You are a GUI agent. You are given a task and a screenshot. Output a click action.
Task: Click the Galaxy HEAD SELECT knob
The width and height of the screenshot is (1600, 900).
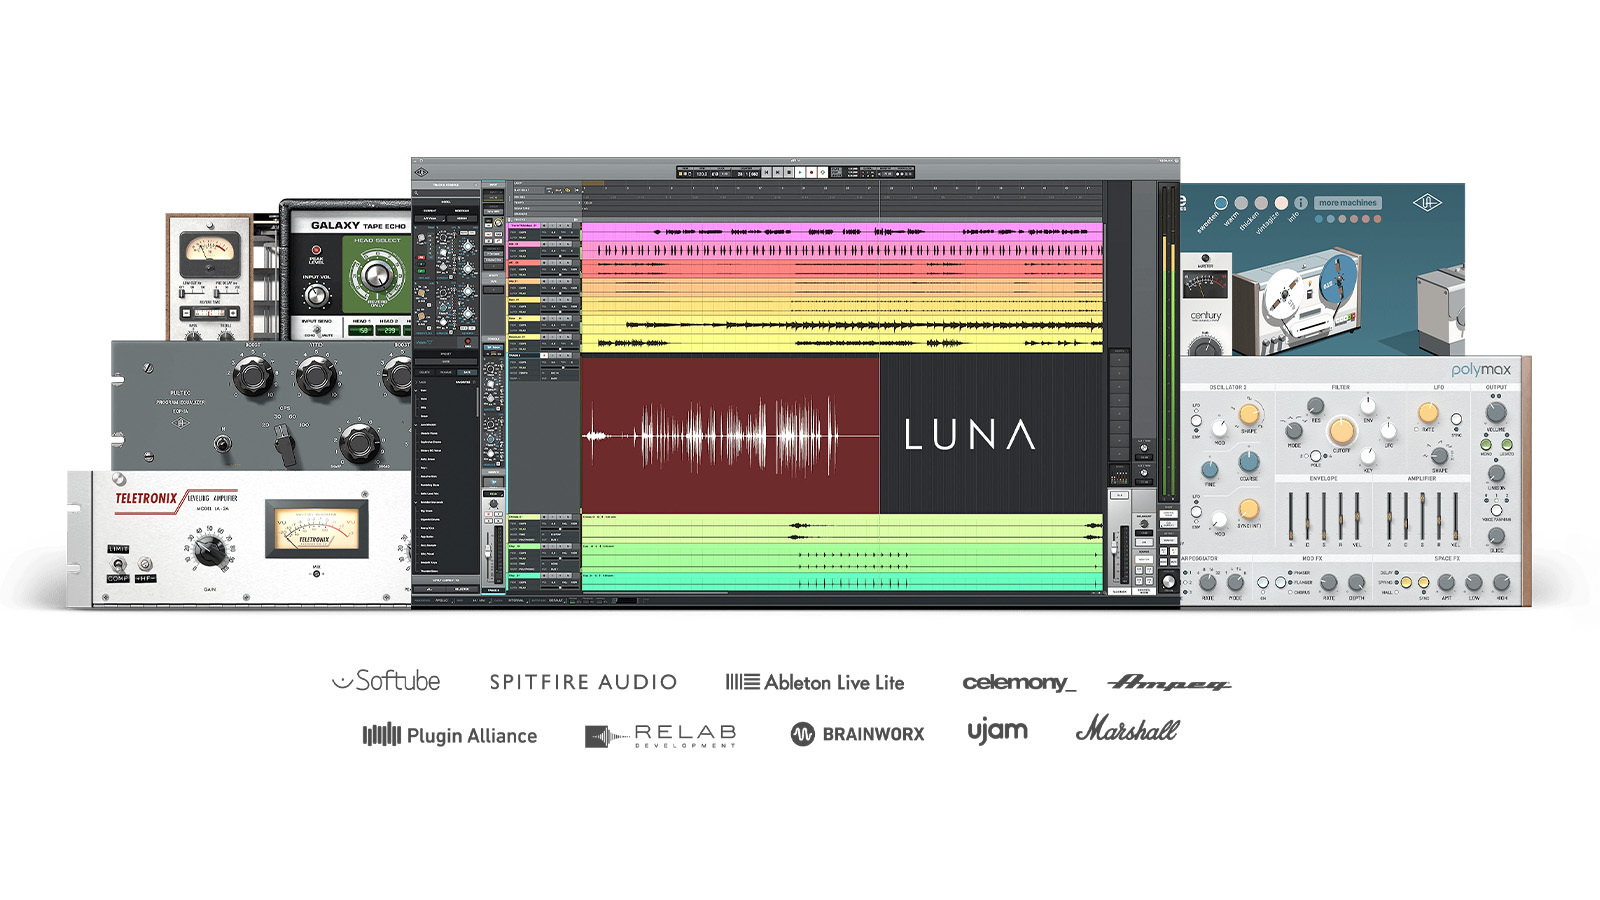[x=376, y=277]
